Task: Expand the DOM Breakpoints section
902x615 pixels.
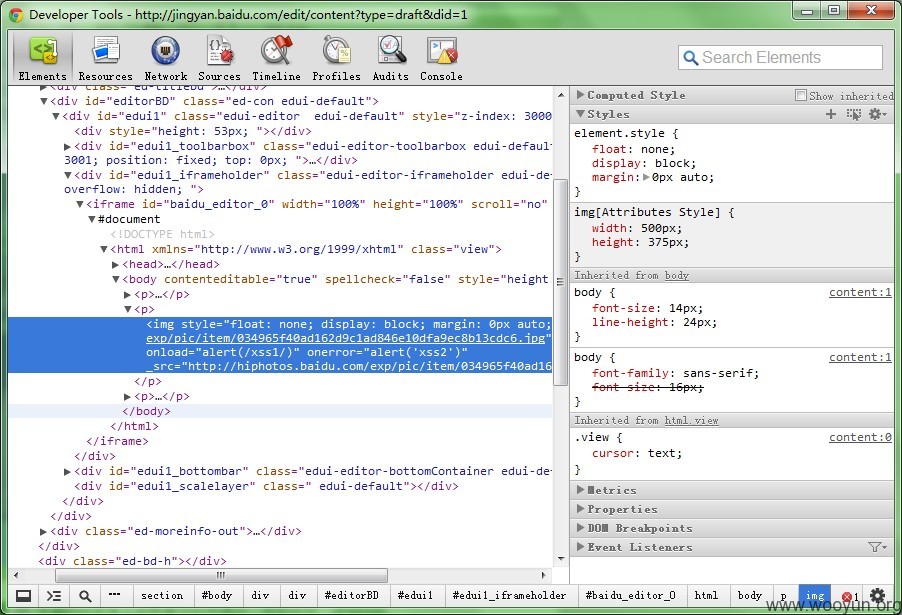Action: tap(580, 528)
